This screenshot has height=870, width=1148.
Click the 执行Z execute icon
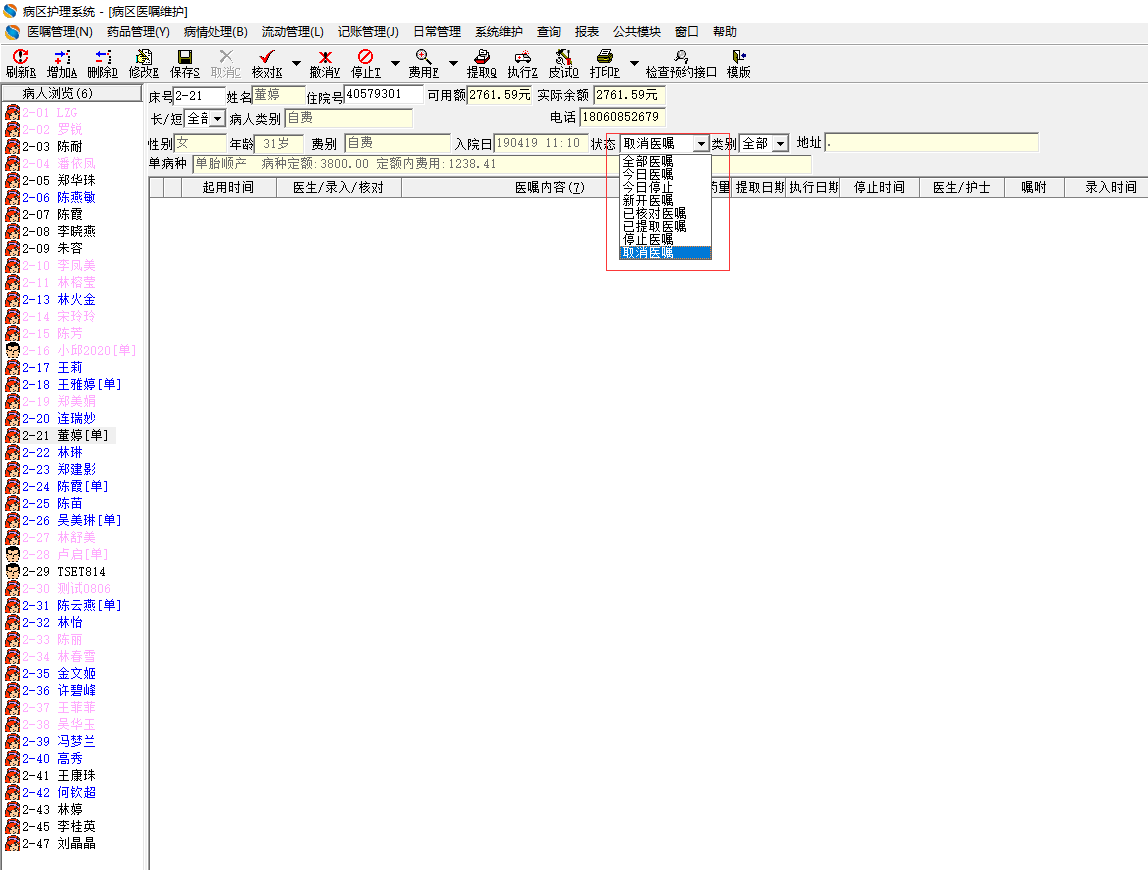tap(522, 57)
